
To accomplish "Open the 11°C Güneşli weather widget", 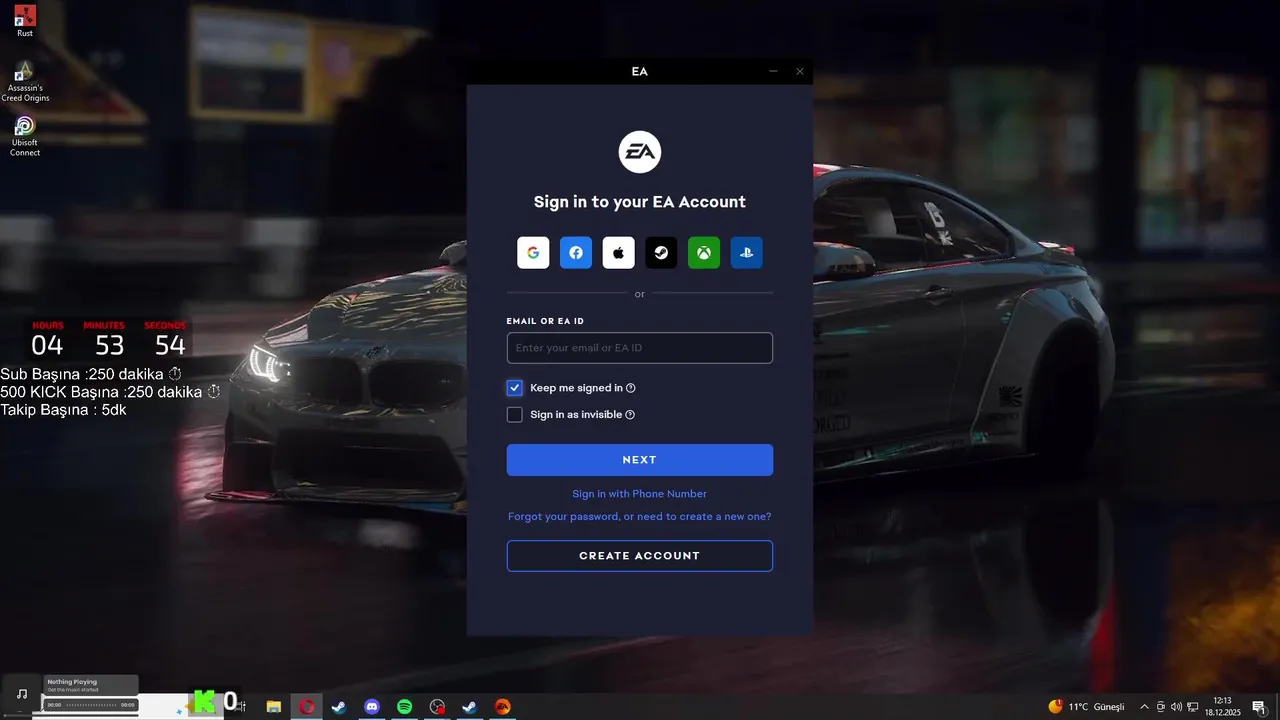I will tap(1086, 707).
